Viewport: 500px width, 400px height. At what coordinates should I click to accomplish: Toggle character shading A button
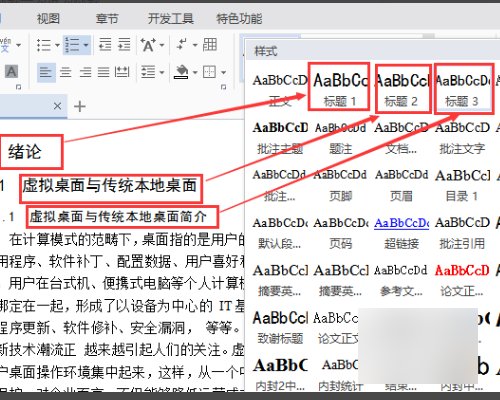point(11,71)
